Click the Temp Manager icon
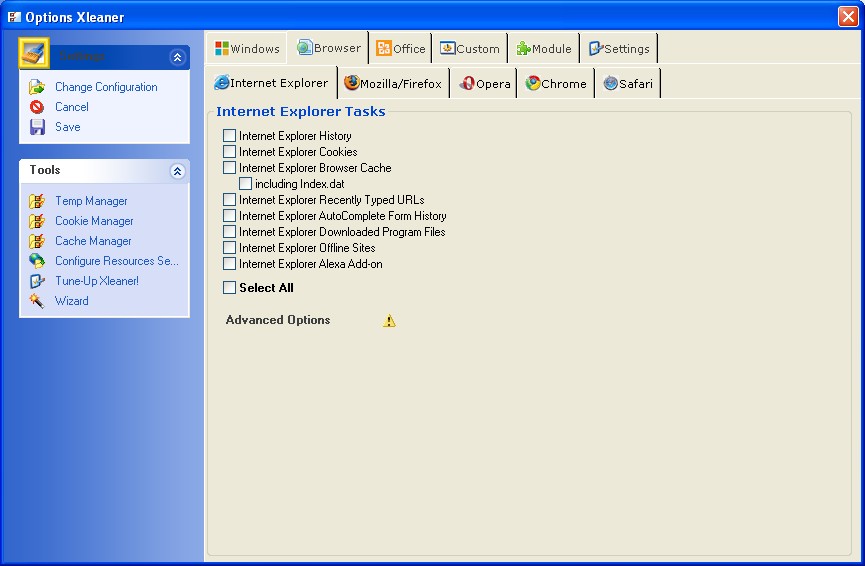 point(37,201)
